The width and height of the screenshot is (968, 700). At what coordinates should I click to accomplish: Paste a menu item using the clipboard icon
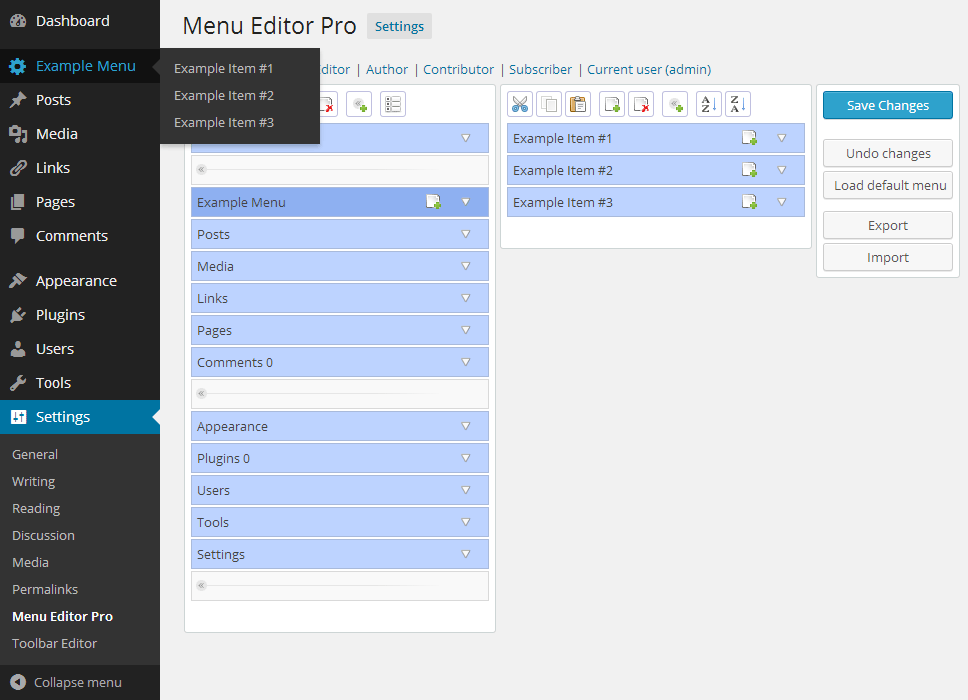pos(578,104)
